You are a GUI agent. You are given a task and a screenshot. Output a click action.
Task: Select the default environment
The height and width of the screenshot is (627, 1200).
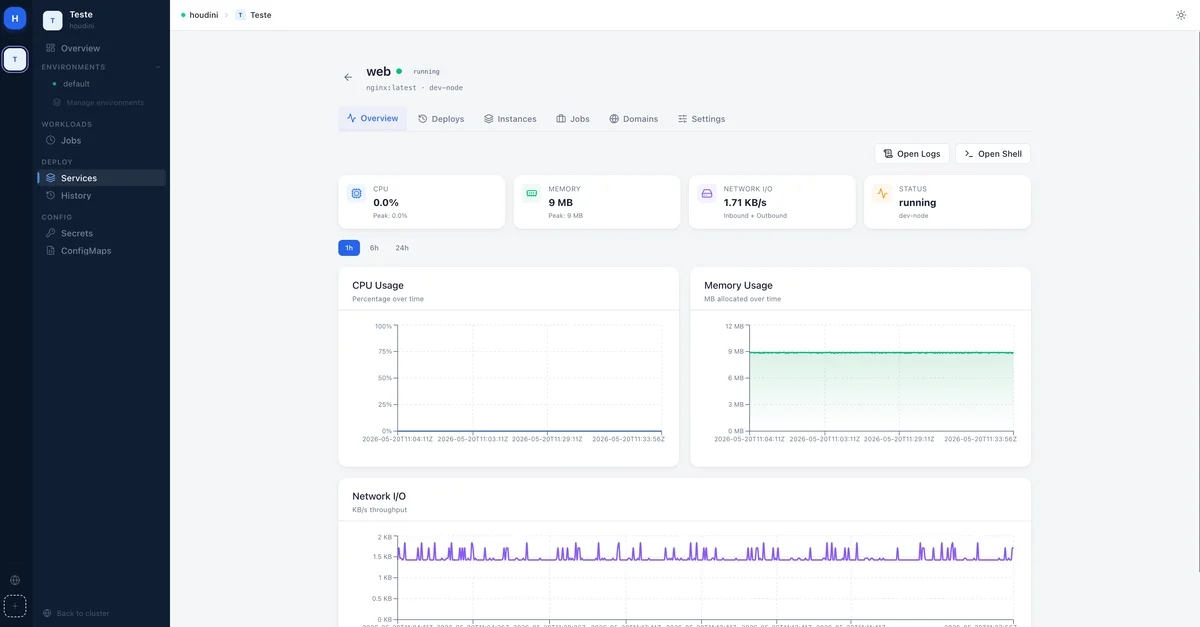click(x=76, y=84)
